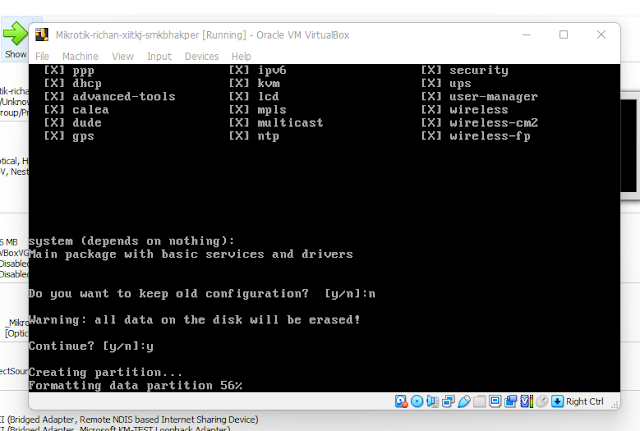640x431 pixels.
Task: Open the Input menu
Action: 159,56
